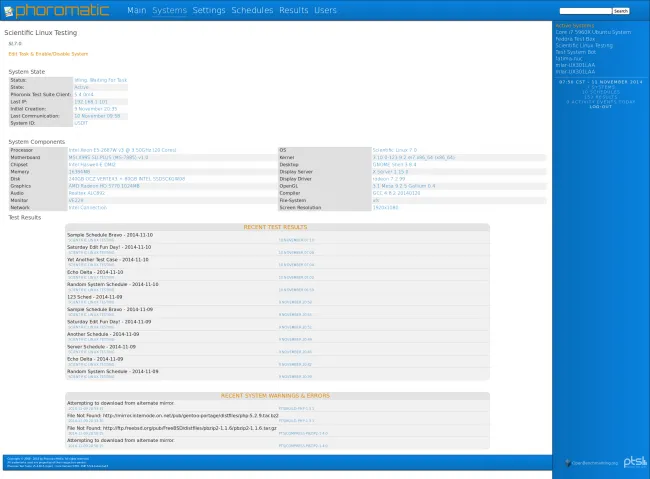This screenshot has height=479, width=650.
Task: Open the Users menu
Action: coord(325,10)
